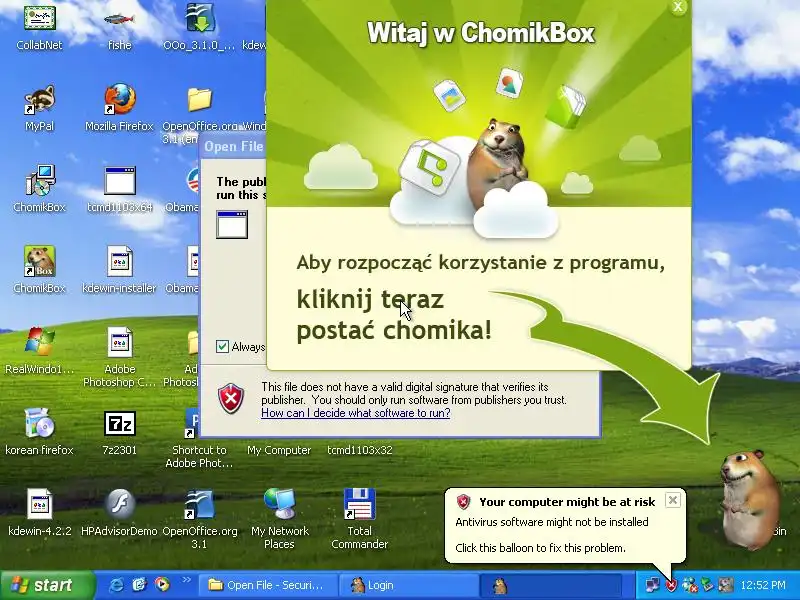Click the 'Your computer might be at risk' balloon
800x600 pixels.
pyautogui.click(x=565, y=526)
